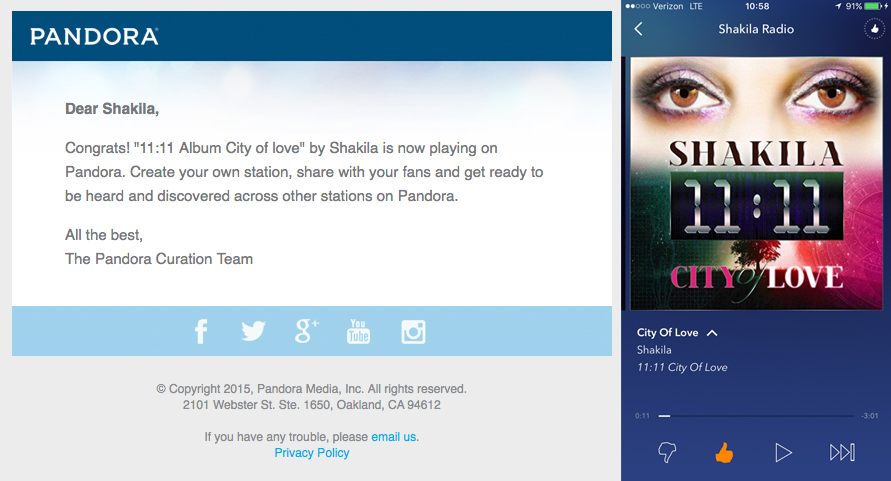The width and height of the screenshot is (891, 481).
Task: Give thumbs down to the current song
Action: 667,453
